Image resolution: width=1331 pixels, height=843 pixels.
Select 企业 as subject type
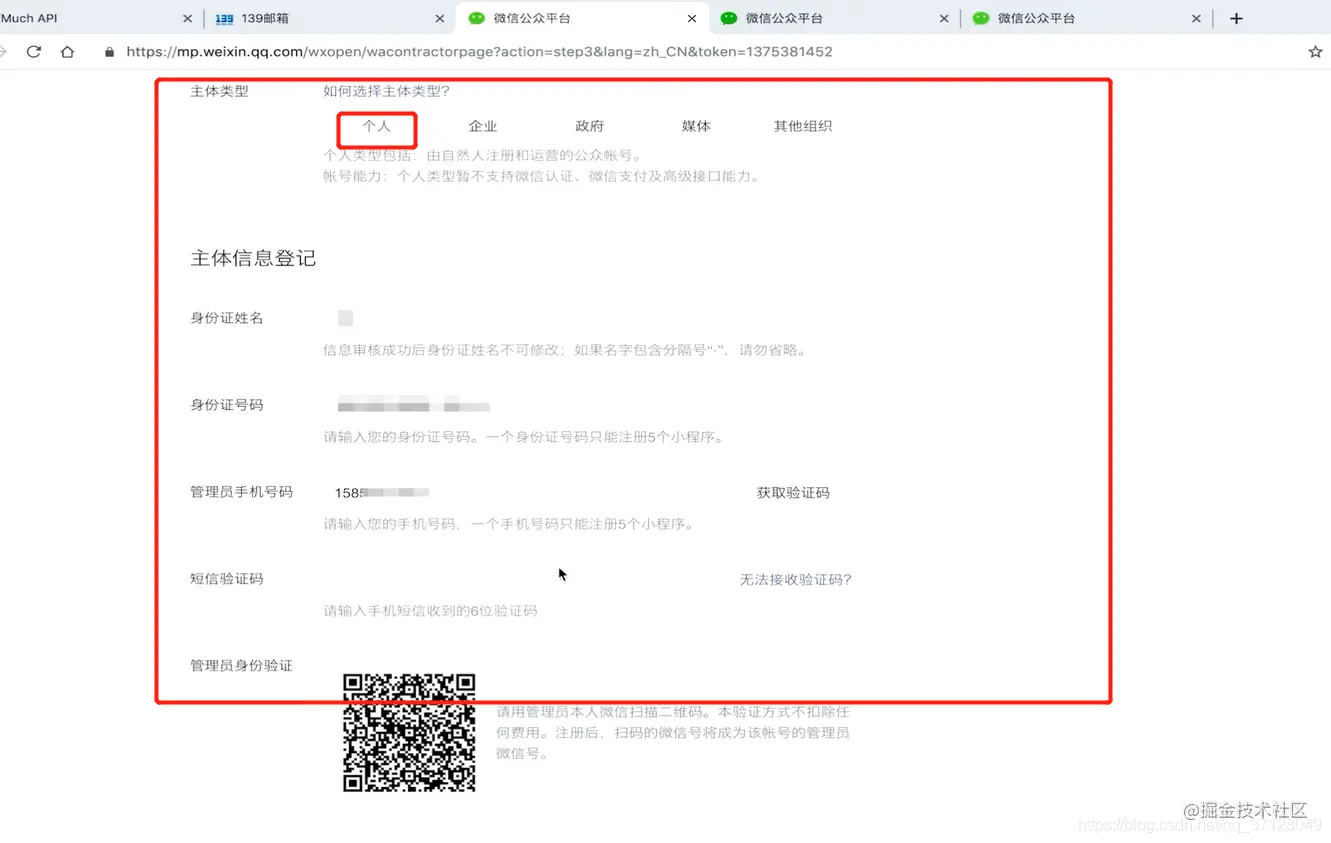tap(483, 127)
